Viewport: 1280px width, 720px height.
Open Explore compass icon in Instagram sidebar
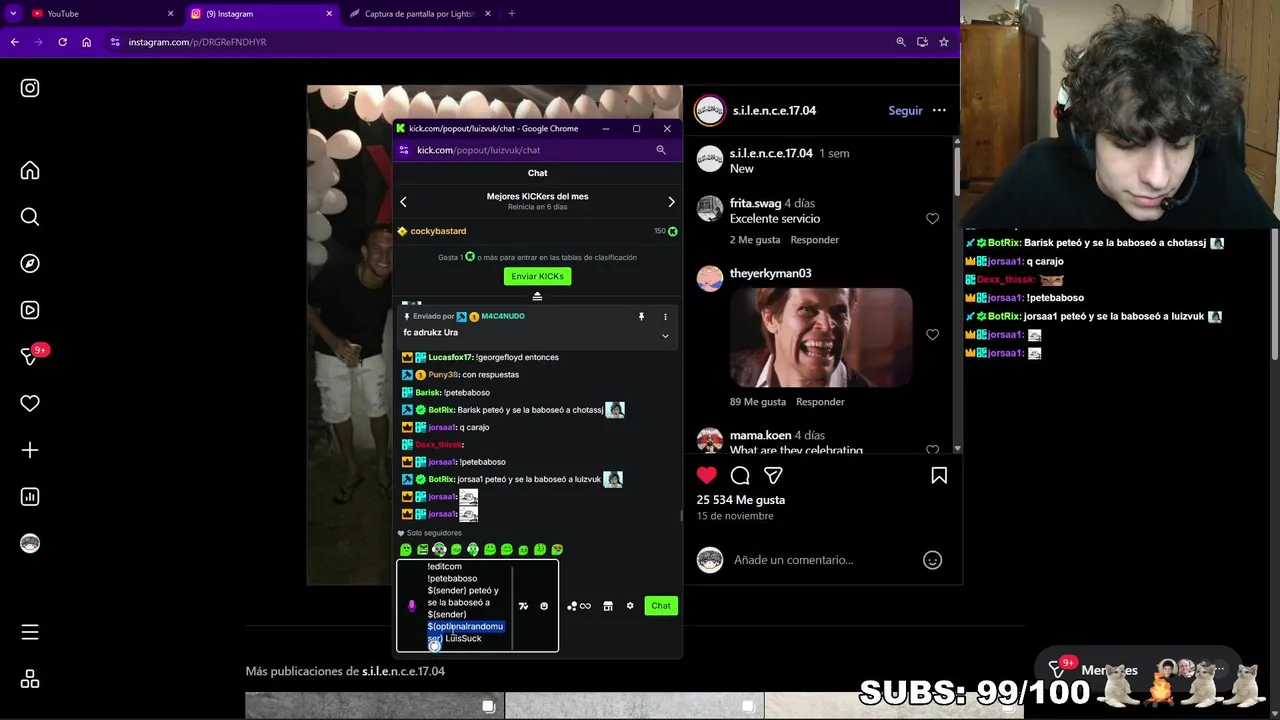coord(30,263)
